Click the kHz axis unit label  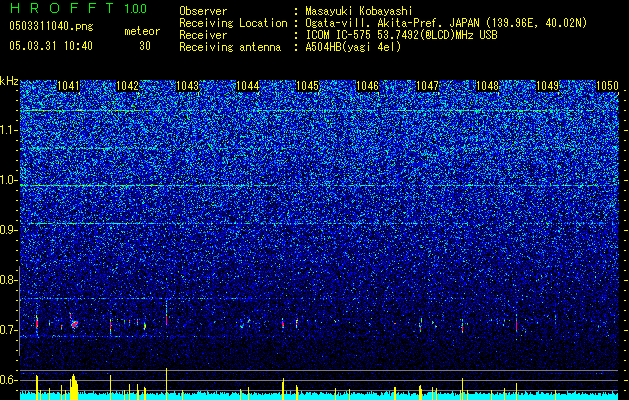[9, 81]
